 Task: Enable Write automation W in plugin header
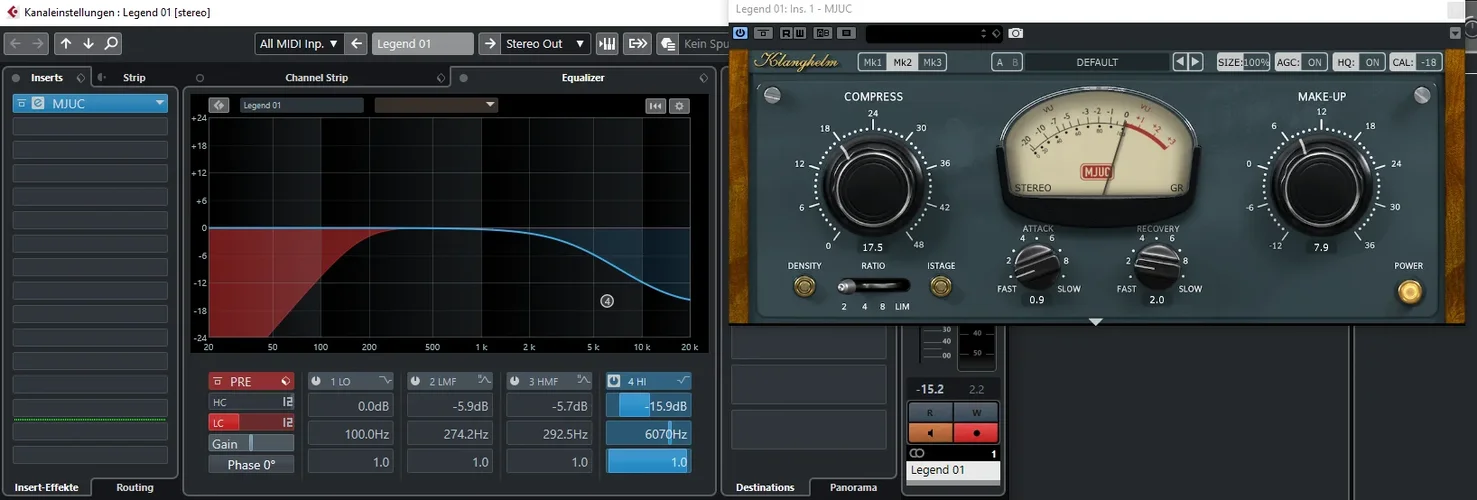point(800,33)
